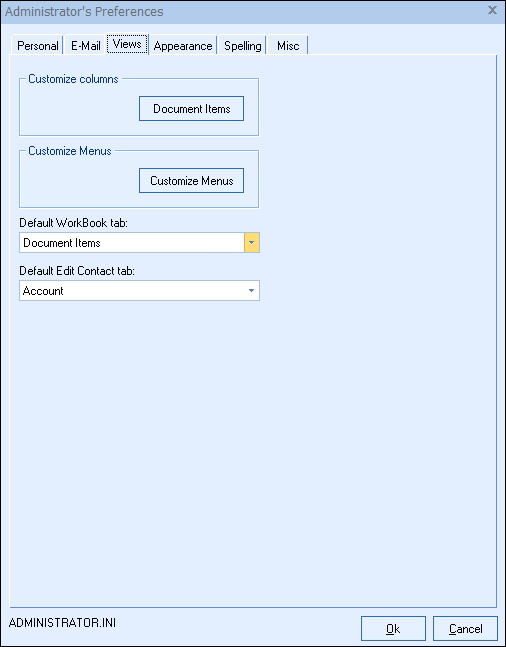Screen dimensions: 506x647
Task: Click the Default Edit Contact tab label
Action: 77,271
